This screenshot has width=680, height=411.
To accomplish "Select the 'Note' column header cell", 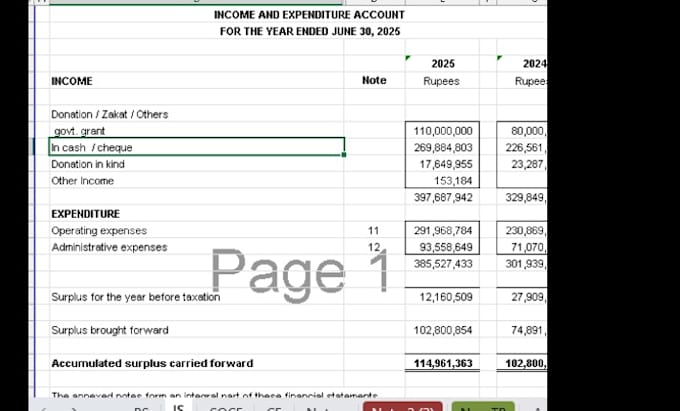I will (374, 80).
